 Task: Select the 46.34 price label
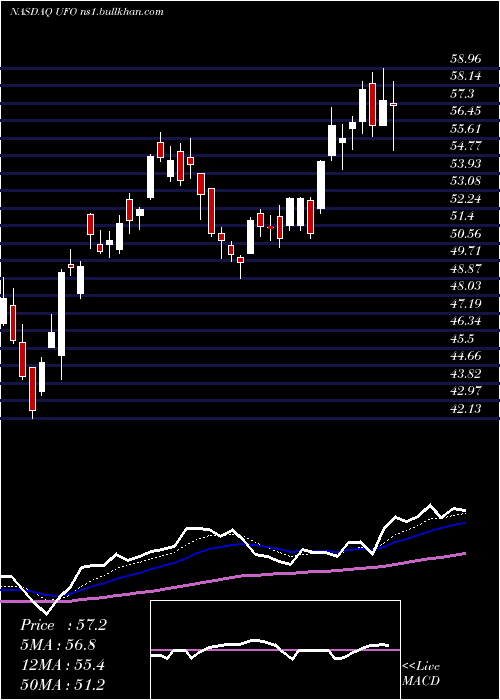click(x=465, y=321)
